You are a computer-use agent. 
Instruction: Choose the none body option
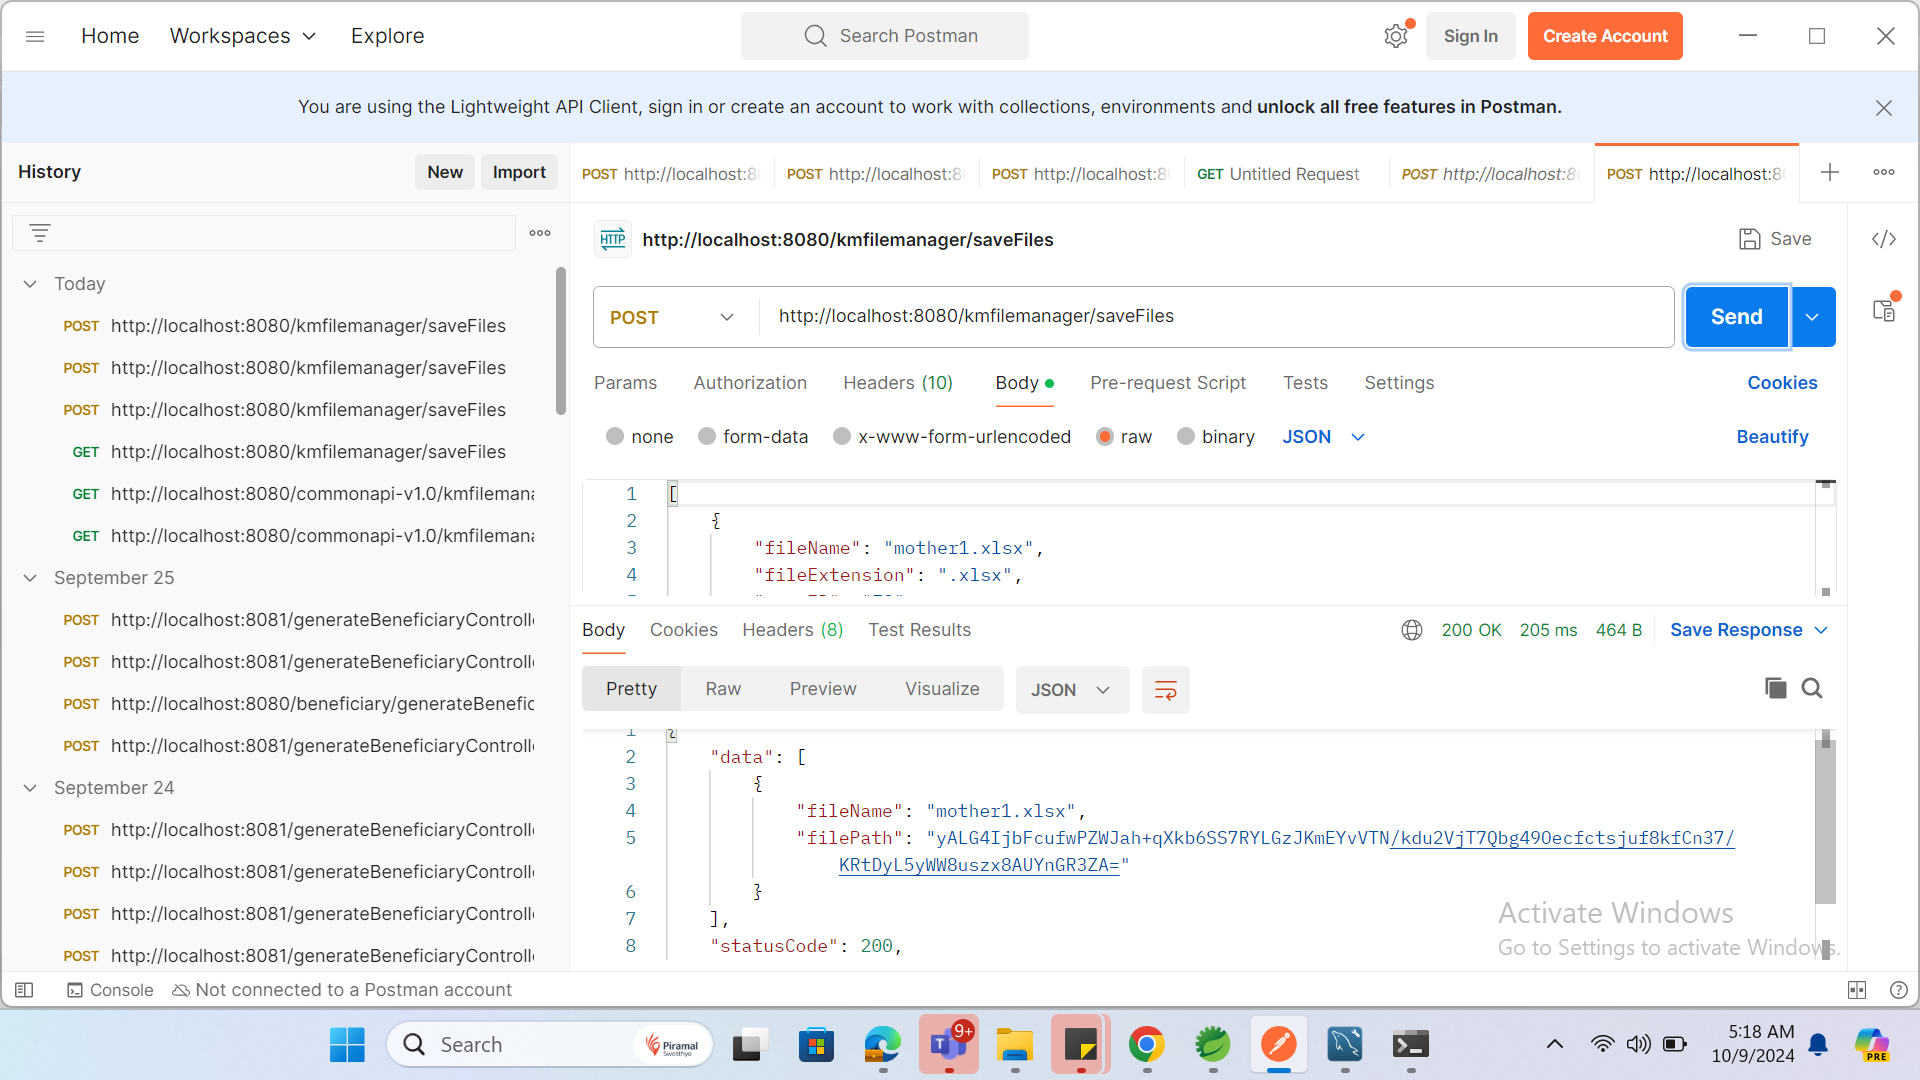coord(615,437)
